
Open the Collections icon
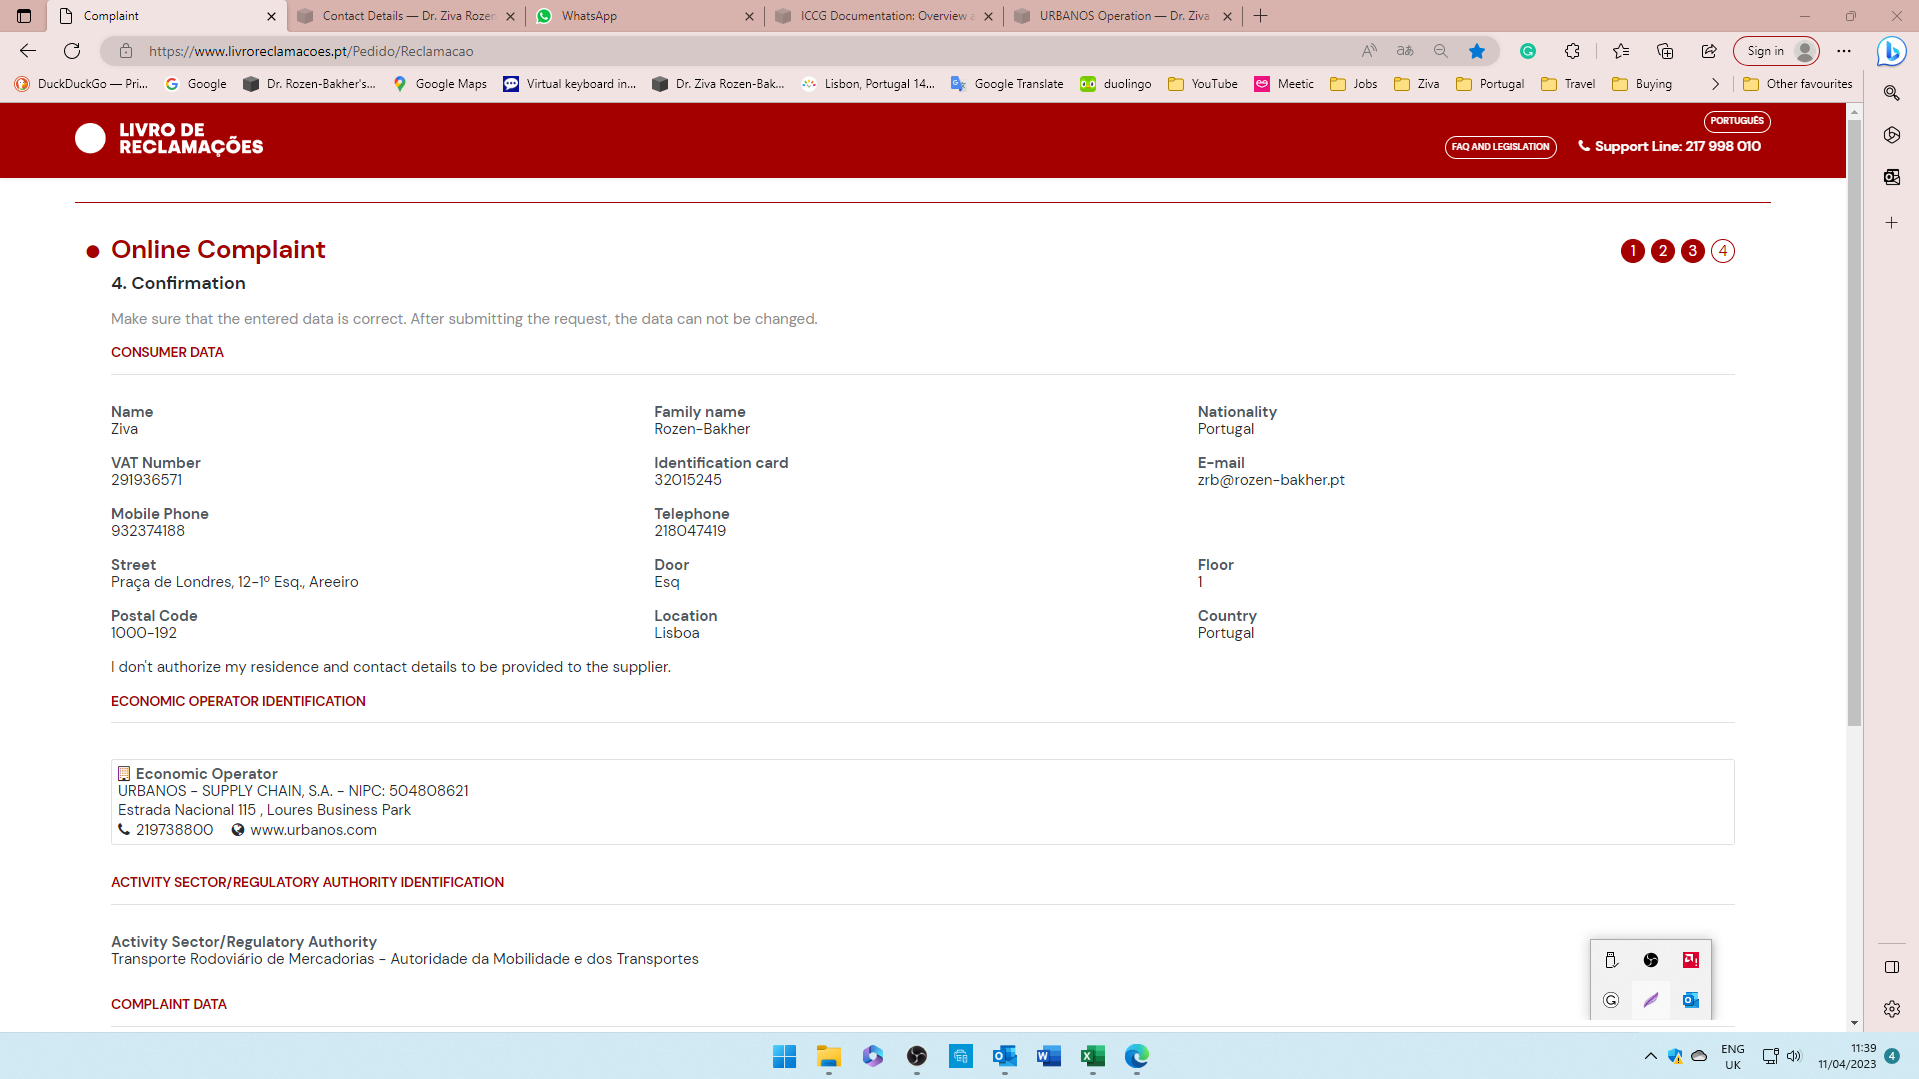click(x=1665, y=51)
